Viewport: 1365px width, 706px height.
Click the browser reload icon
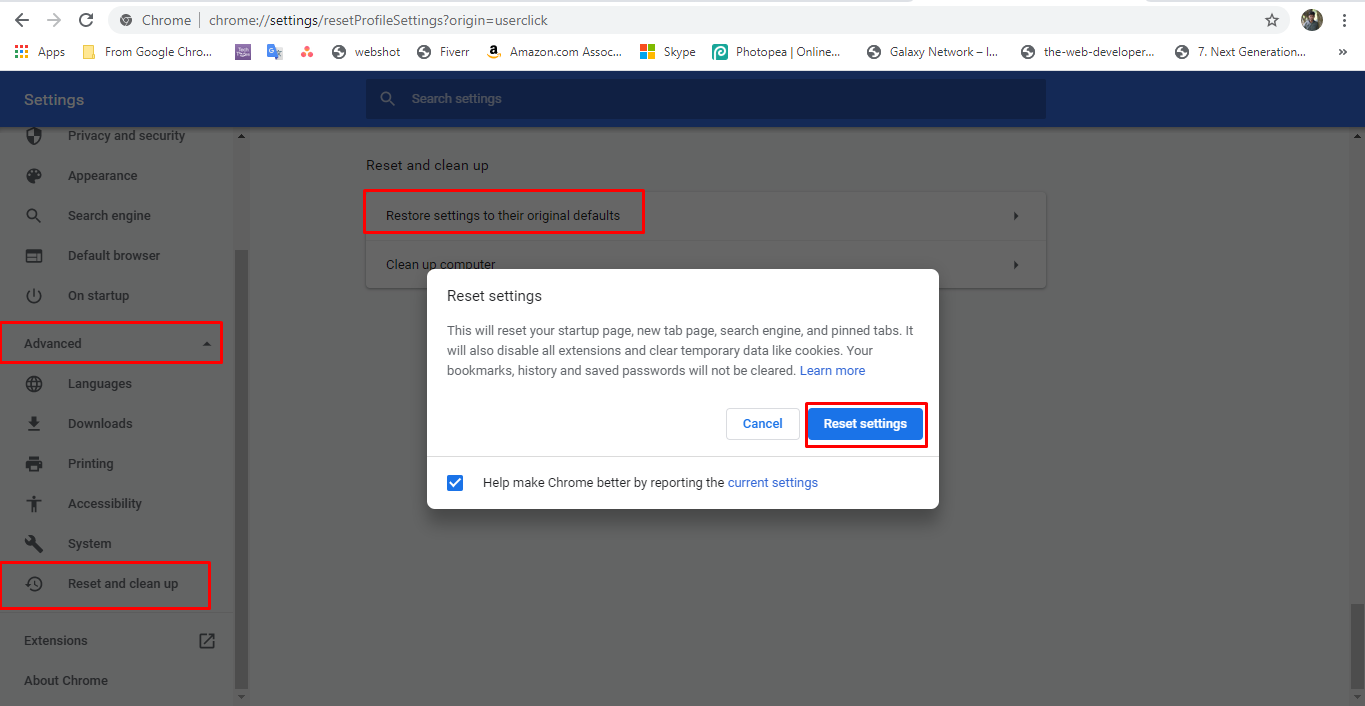pos(86,20)
